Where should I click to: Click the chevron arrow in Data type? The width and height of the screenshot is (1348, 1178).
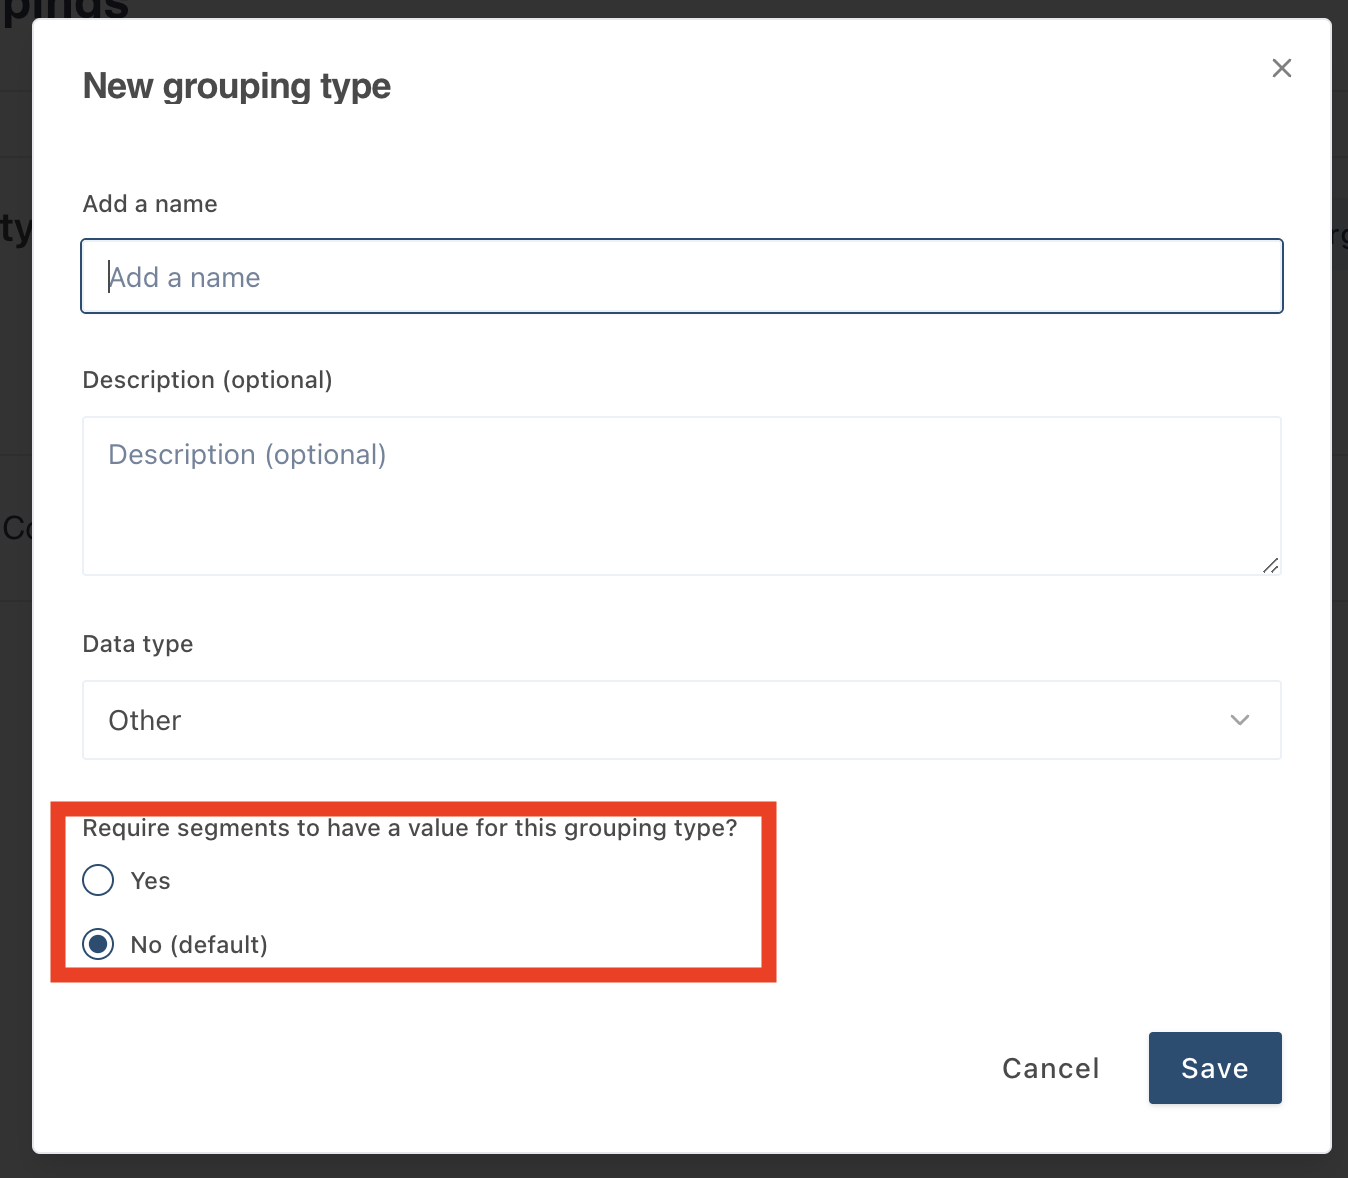[x=1240, y=720]
